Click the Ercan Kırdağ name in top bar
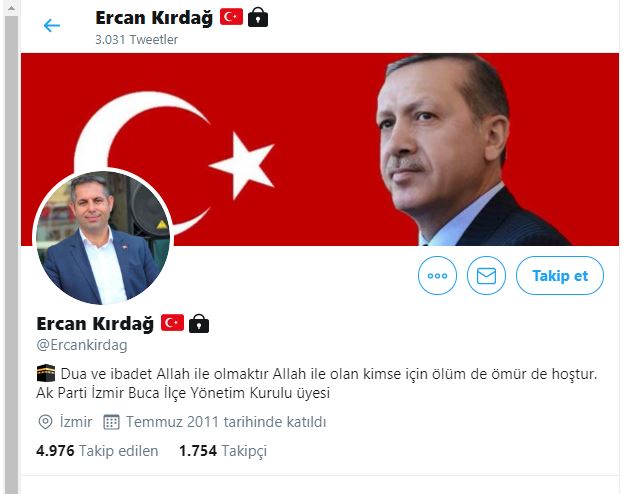 154,18
